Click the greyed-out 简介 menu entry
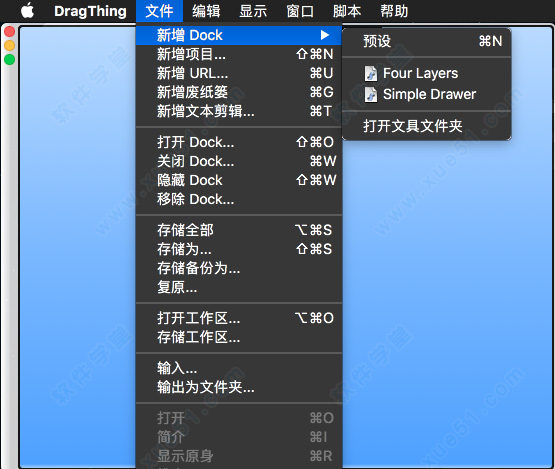This screenshot has height=469, width=555. tap(239, 437)
